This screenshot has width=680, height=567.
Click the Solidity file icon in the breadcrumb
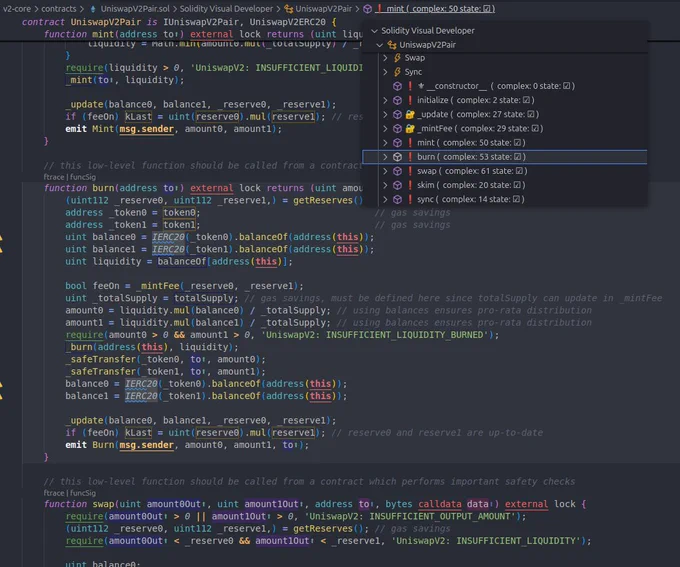click(x=93, y=9)
